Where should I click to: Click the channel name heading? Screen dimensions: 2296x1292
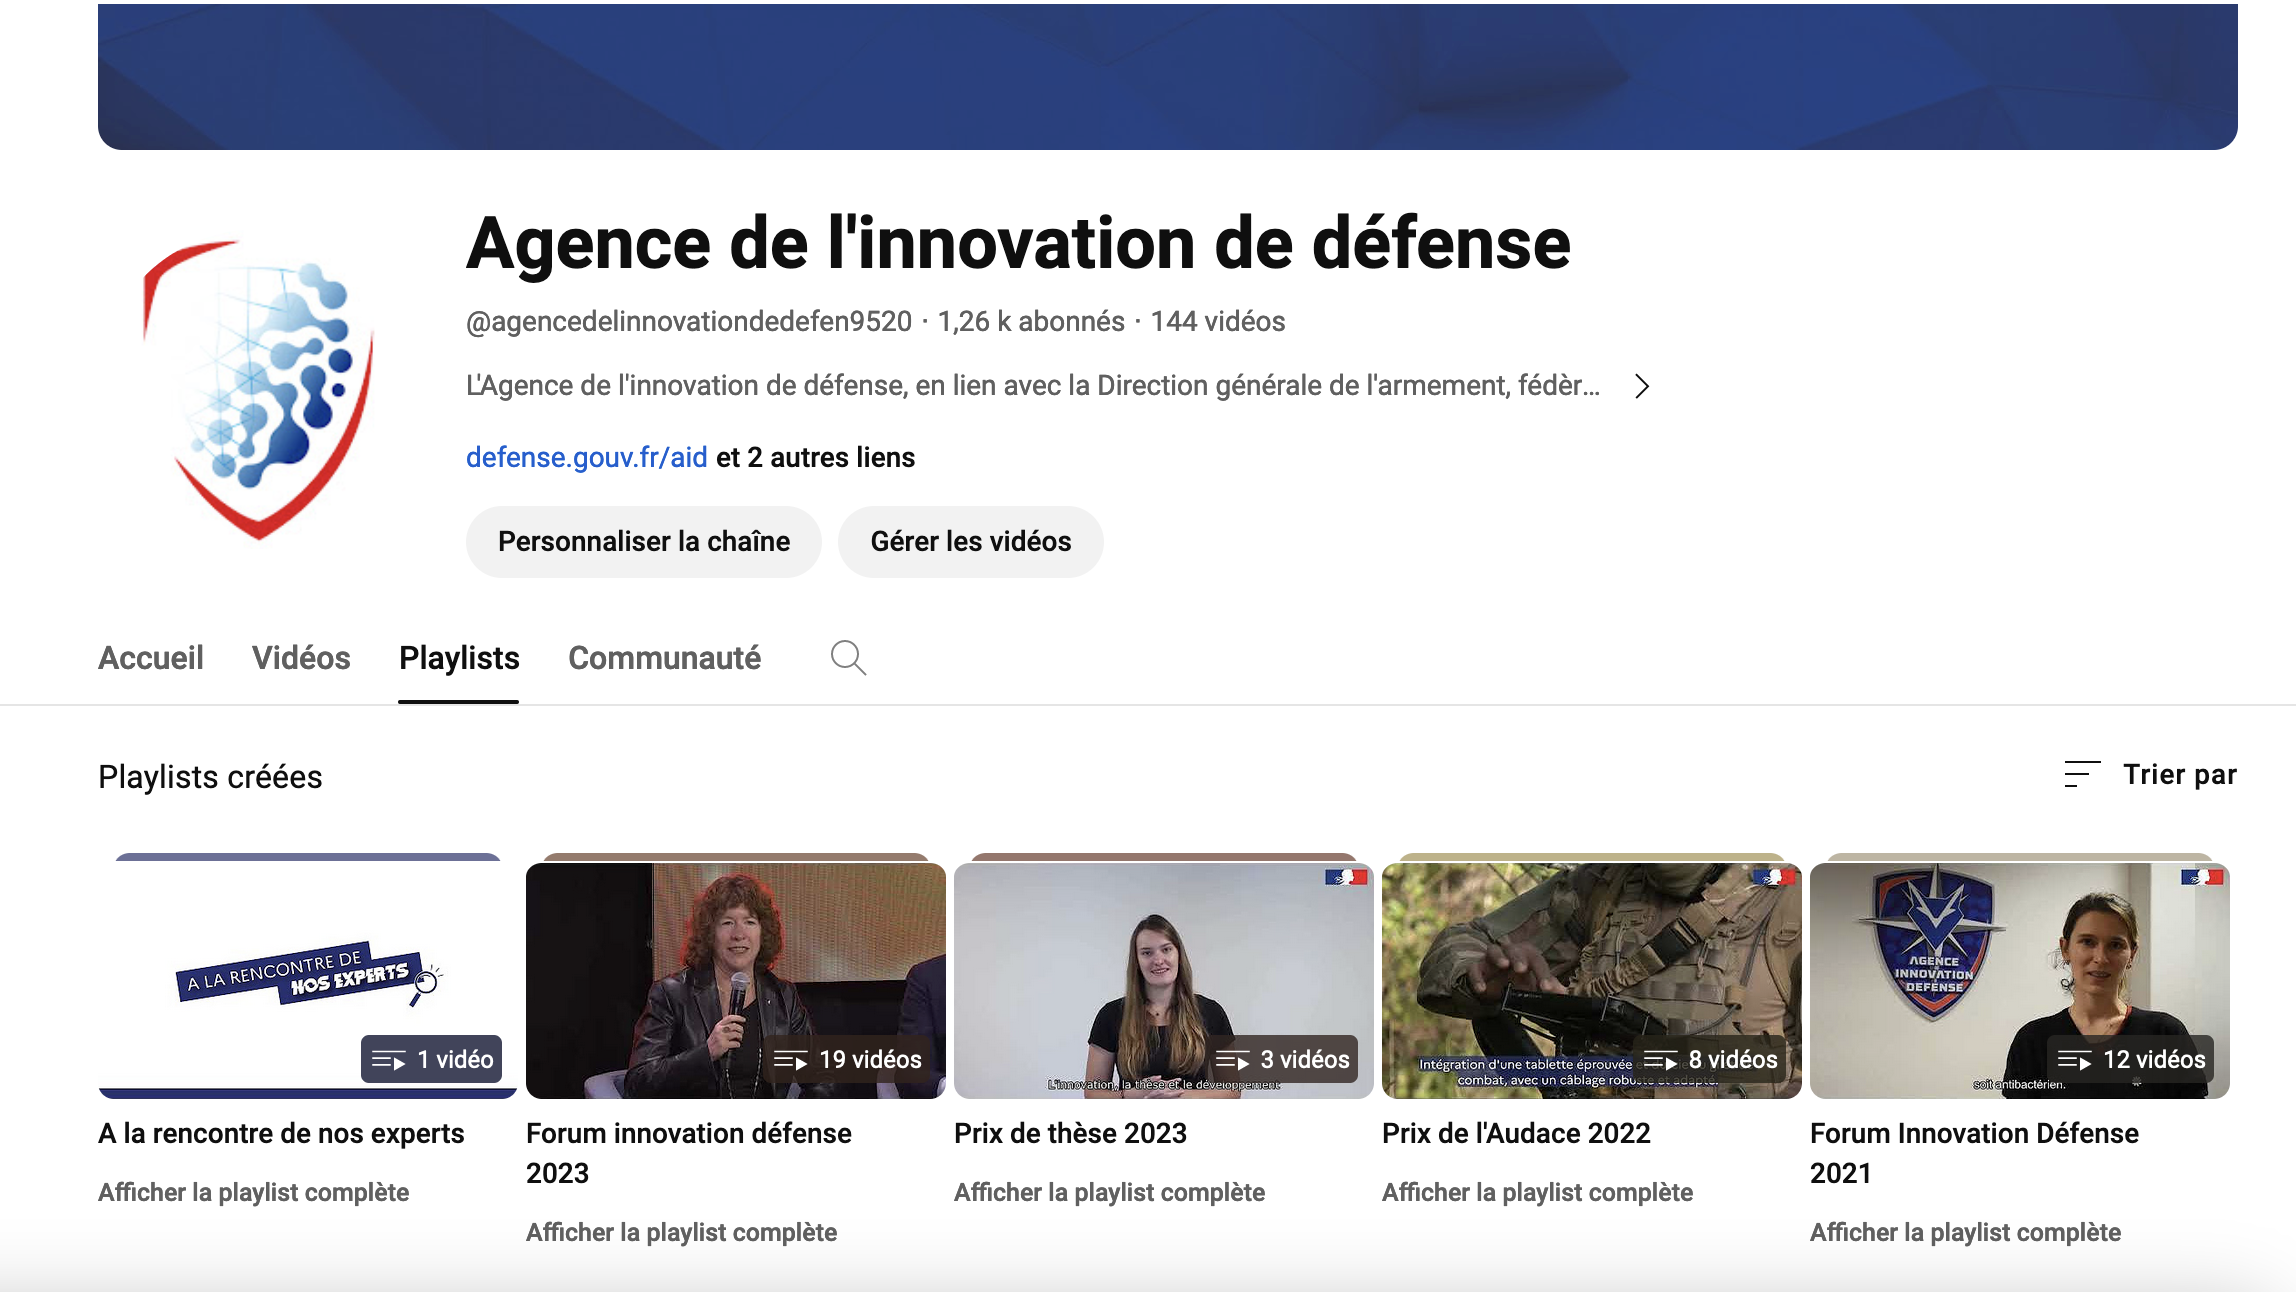click(x=1018, y=243)
